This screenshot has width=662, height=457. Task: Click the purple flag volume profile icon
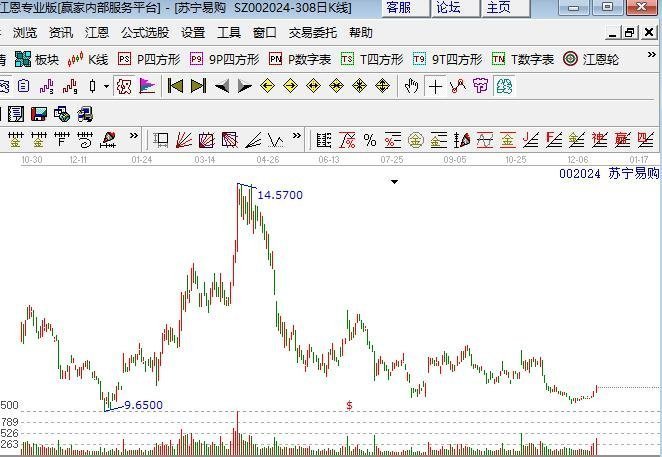[147, 86]
